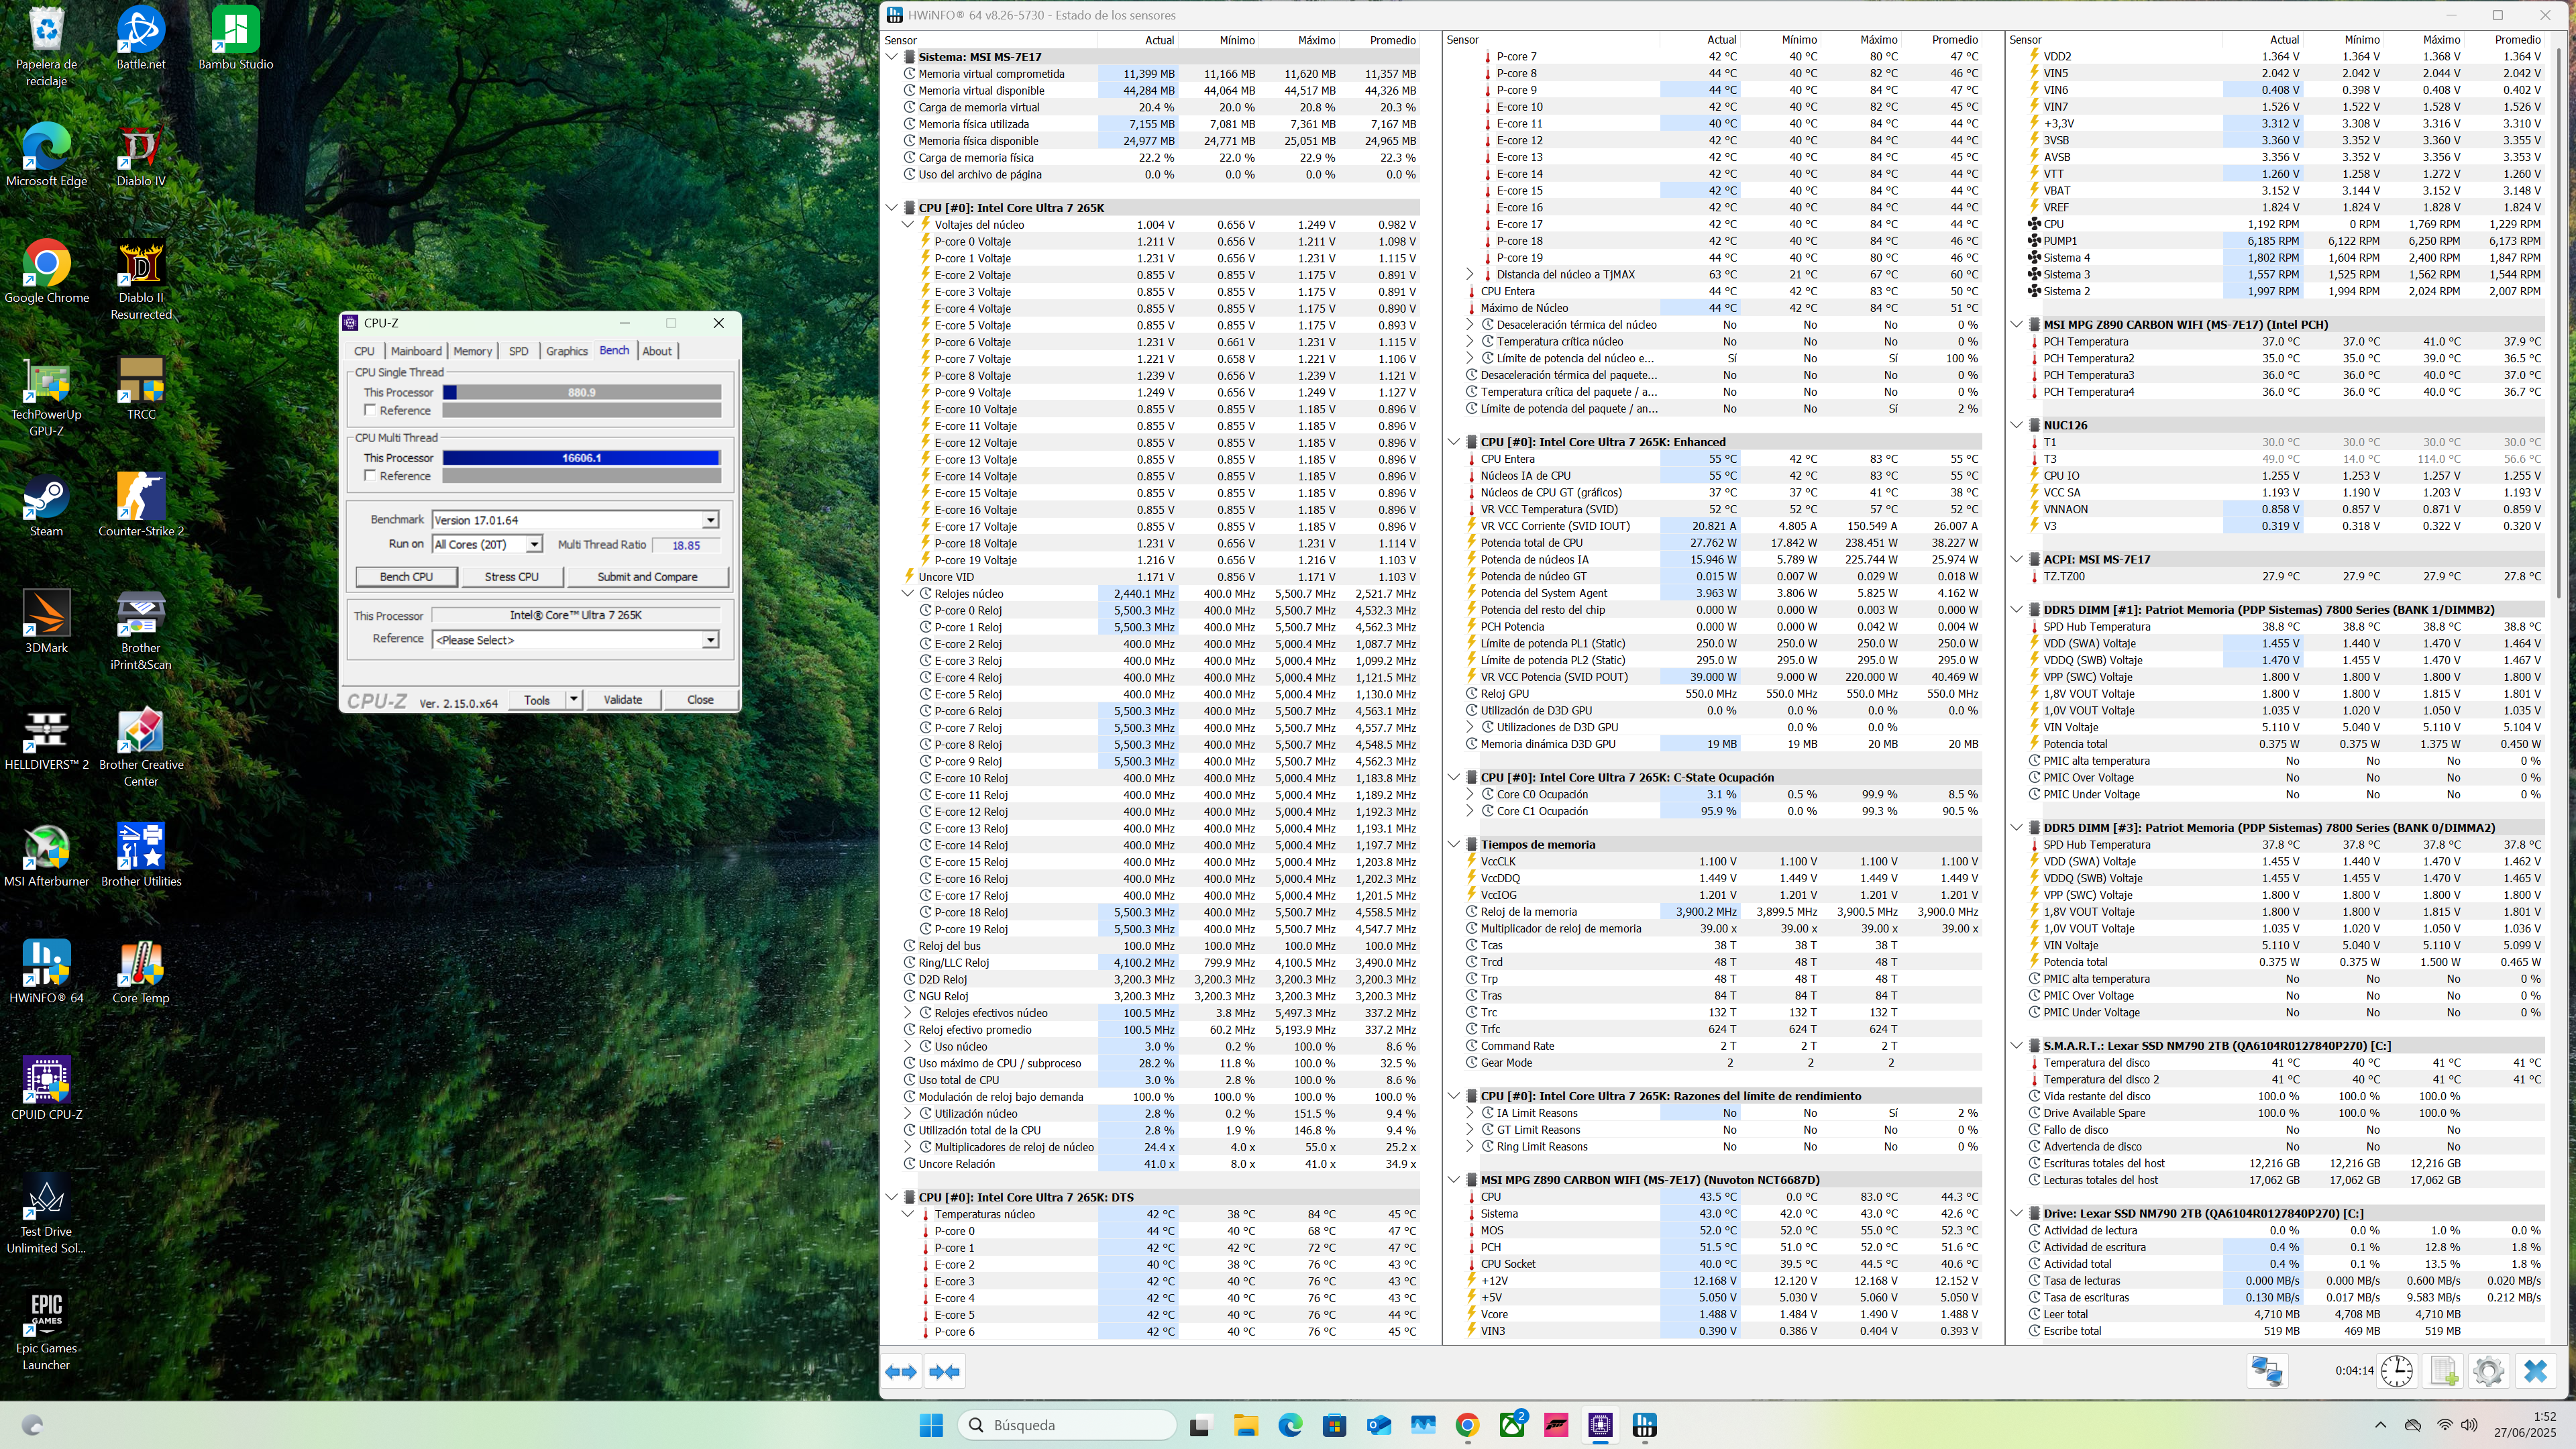
Task: Click the taskbar clock showing 1:52
Action: [x=2525, y=1425]
